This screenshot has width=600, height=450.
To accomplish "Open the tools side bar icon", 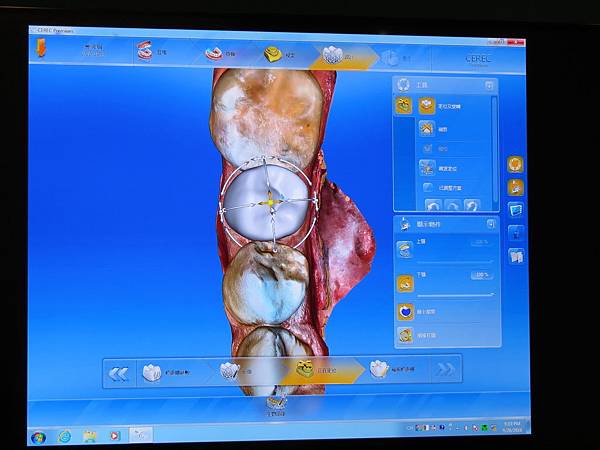I will [515, 187].
